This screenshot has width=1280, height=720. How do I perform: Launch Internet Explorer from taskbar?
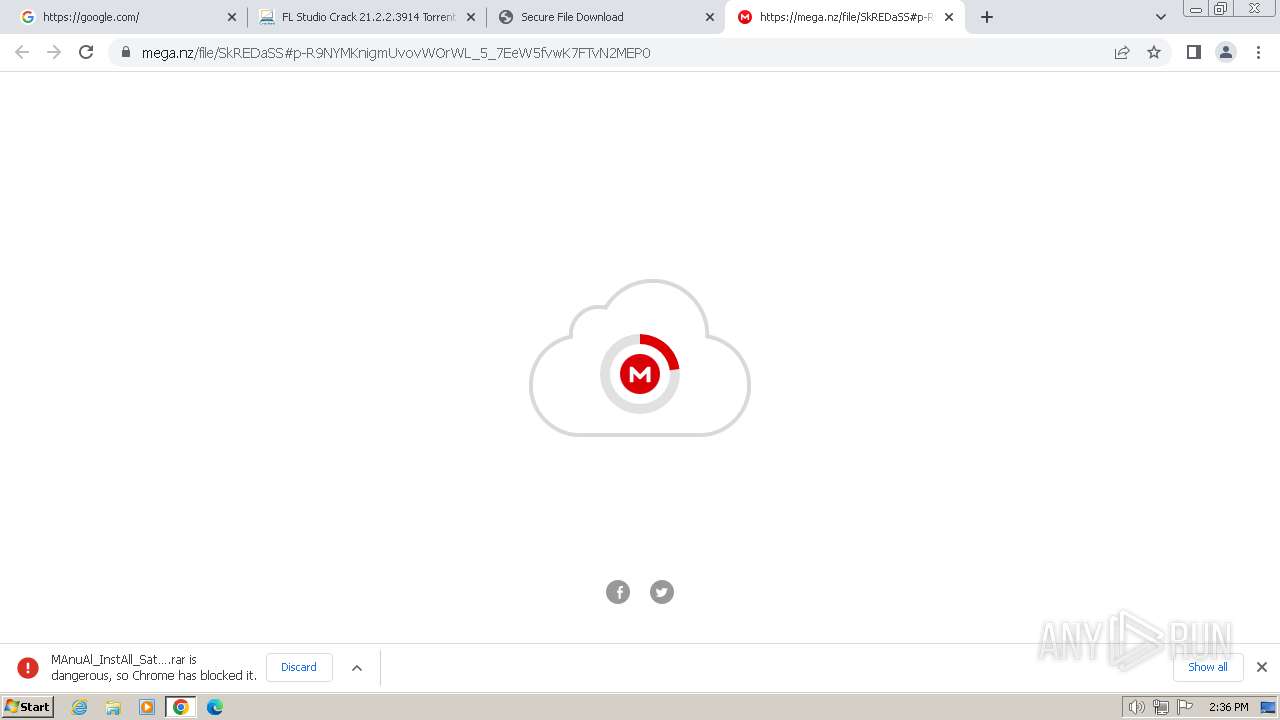click(80, 707)
